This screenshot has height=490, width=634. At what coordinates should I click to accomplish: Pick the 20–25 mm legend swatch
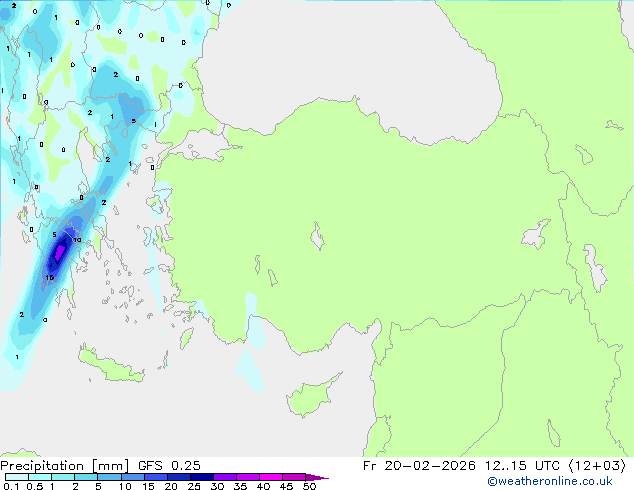click(x=179, y=477)
